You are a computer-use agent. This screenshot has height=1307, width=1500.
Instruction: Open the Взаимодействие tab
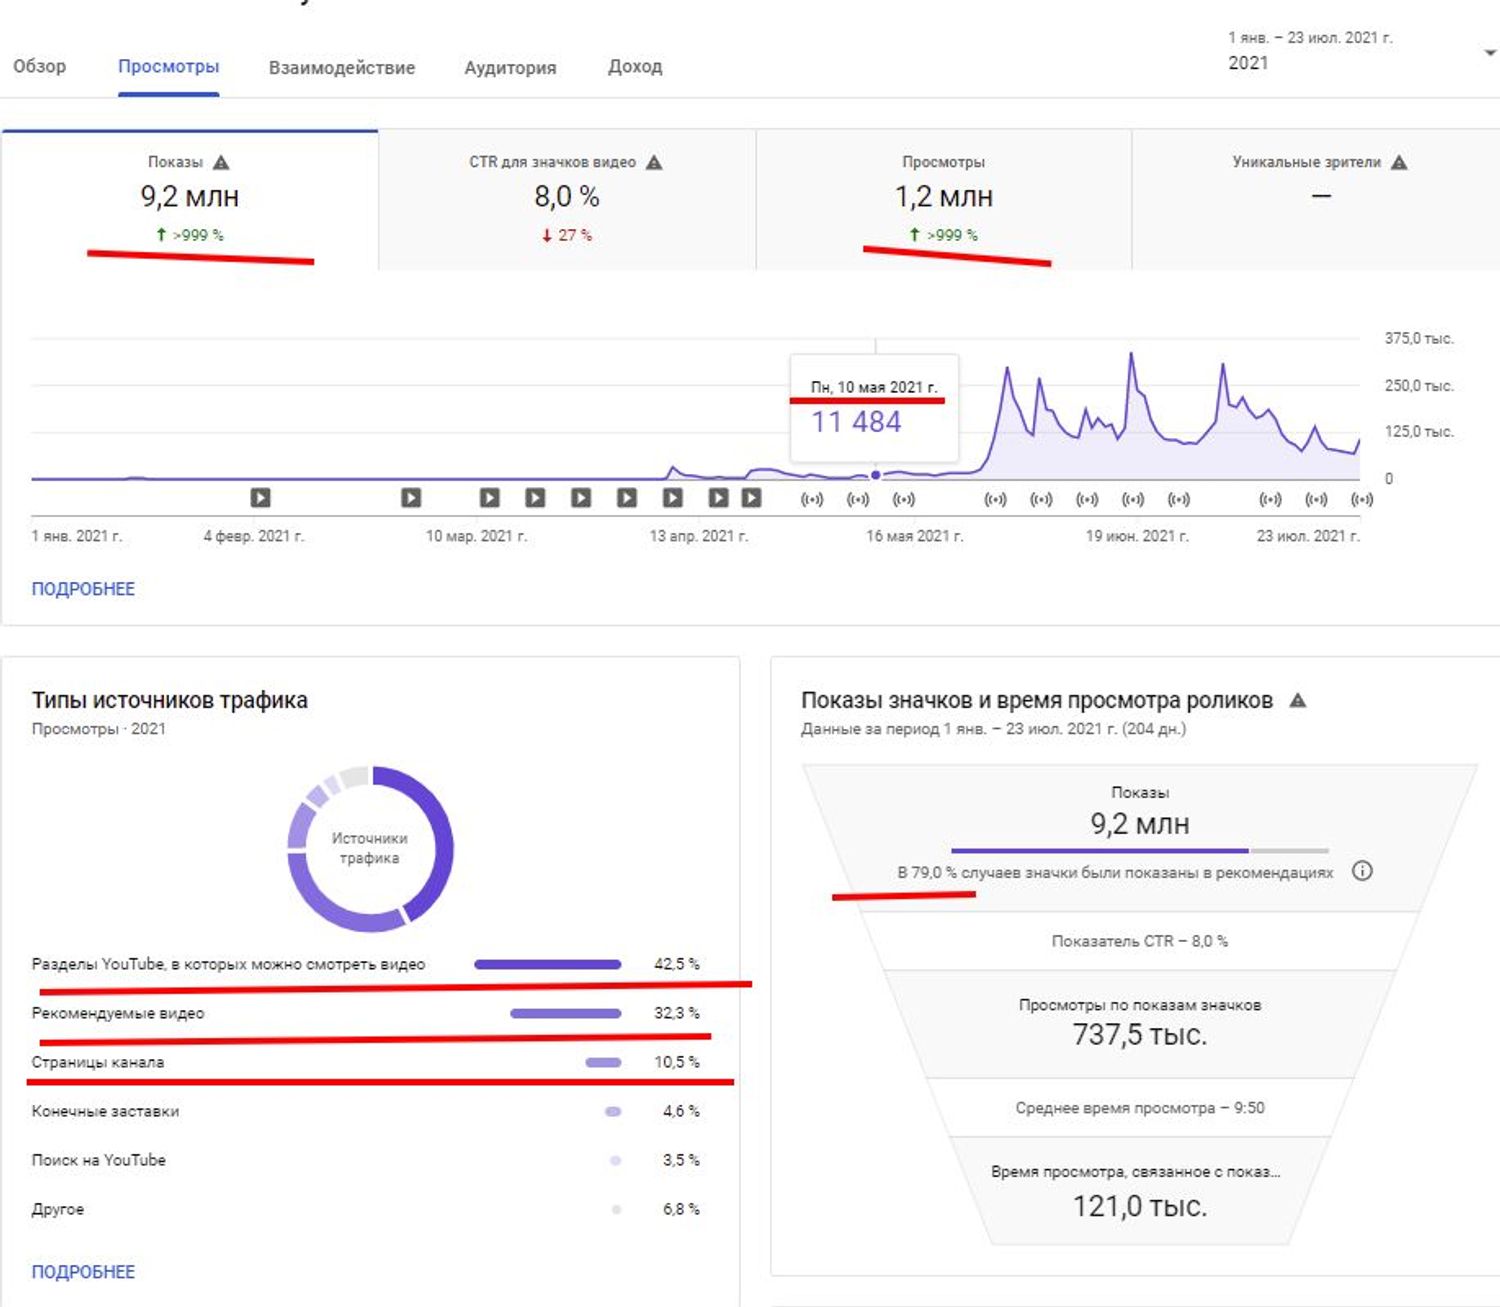342,67
